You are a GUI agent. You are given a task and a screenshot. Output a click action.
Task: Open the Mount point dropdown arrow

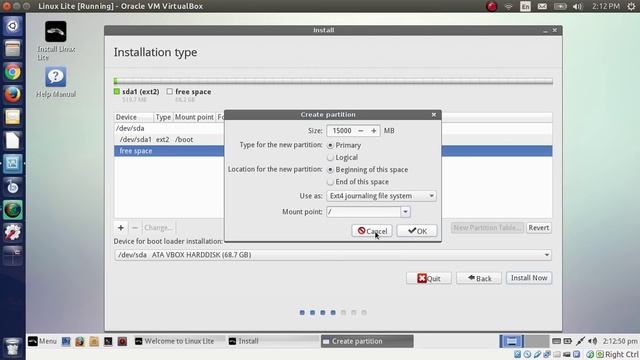[405, 212]
